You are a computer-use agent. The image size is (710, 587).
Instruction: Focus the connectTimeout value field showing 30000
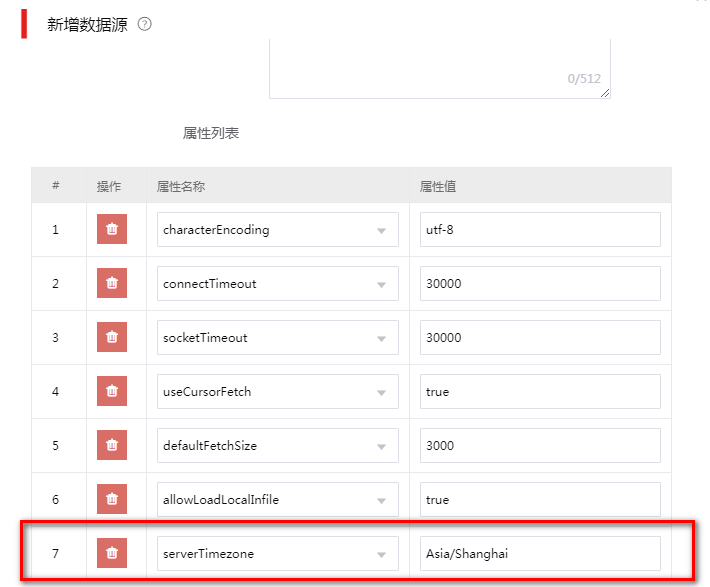[x=540, y=284]
